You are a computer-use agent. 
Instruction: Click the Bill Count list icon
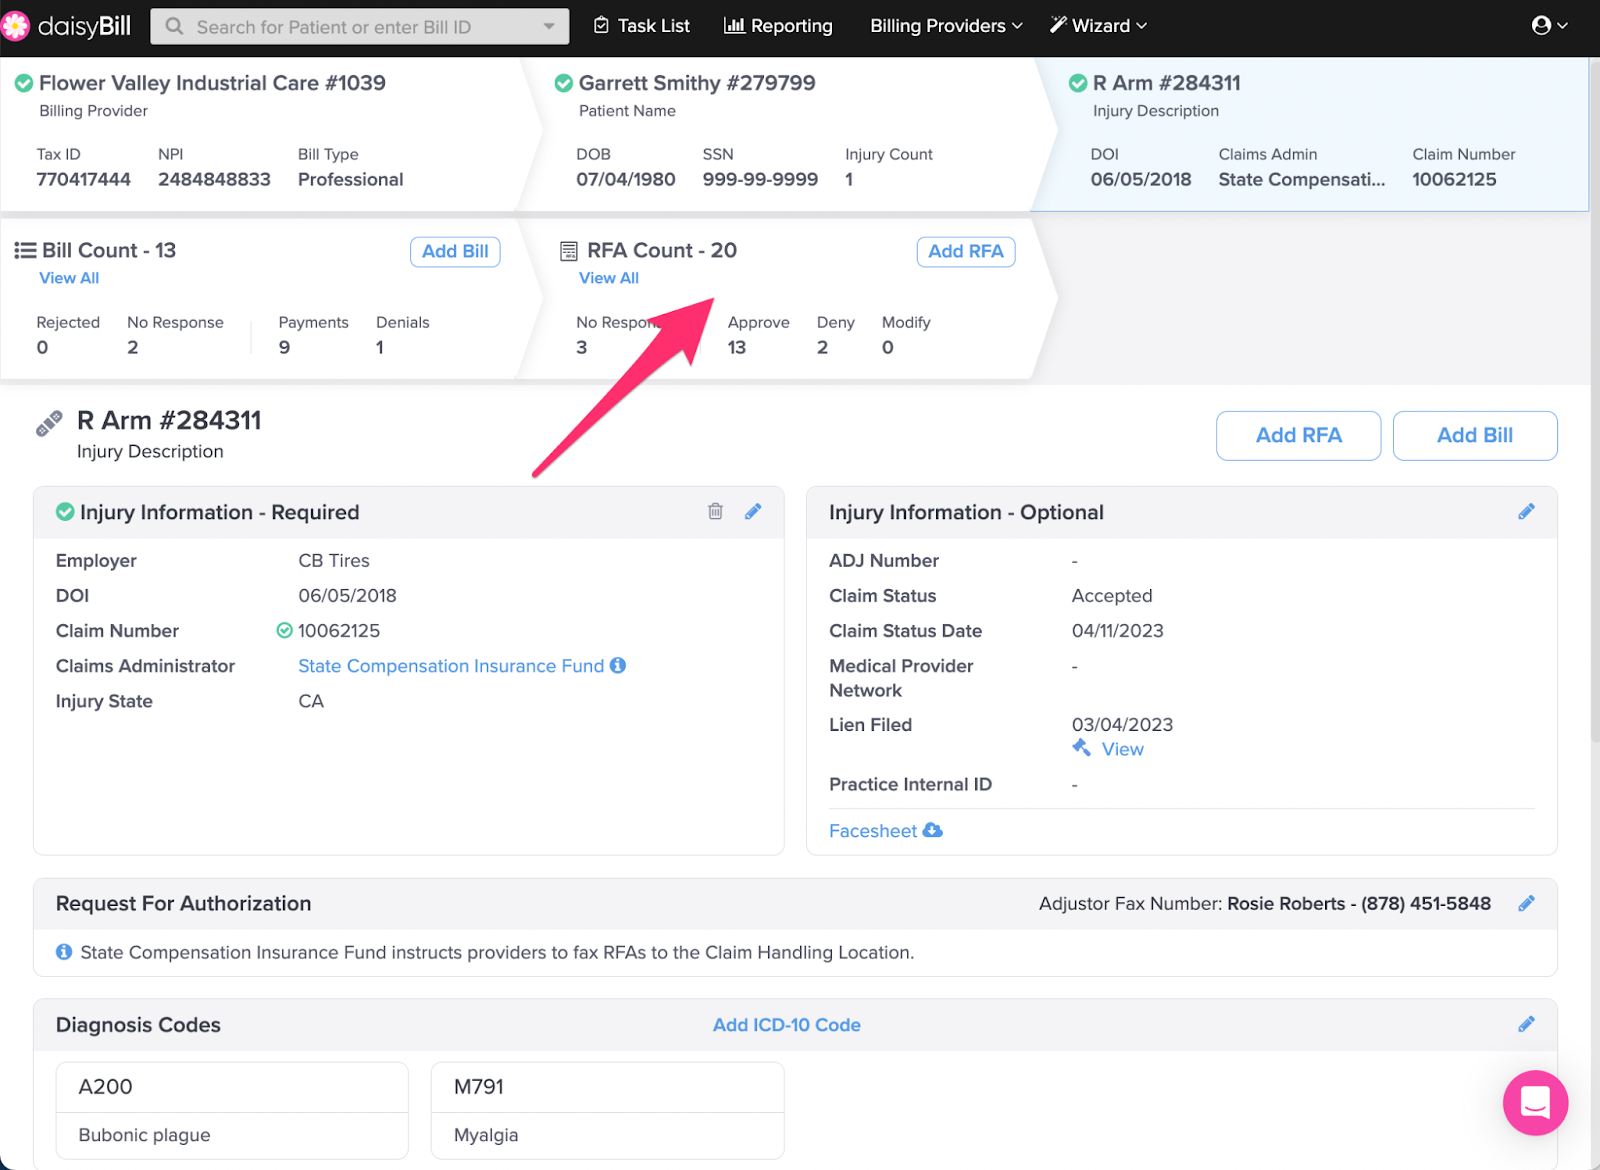coord(25,250)
